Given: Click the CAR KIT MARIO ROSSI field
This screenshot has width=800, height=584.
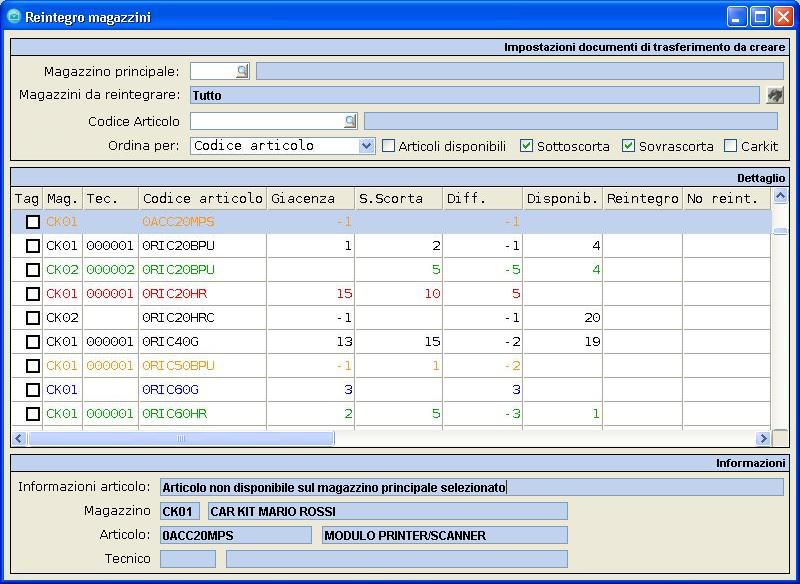Looking at the screenshot, I should tap(388, 511).
